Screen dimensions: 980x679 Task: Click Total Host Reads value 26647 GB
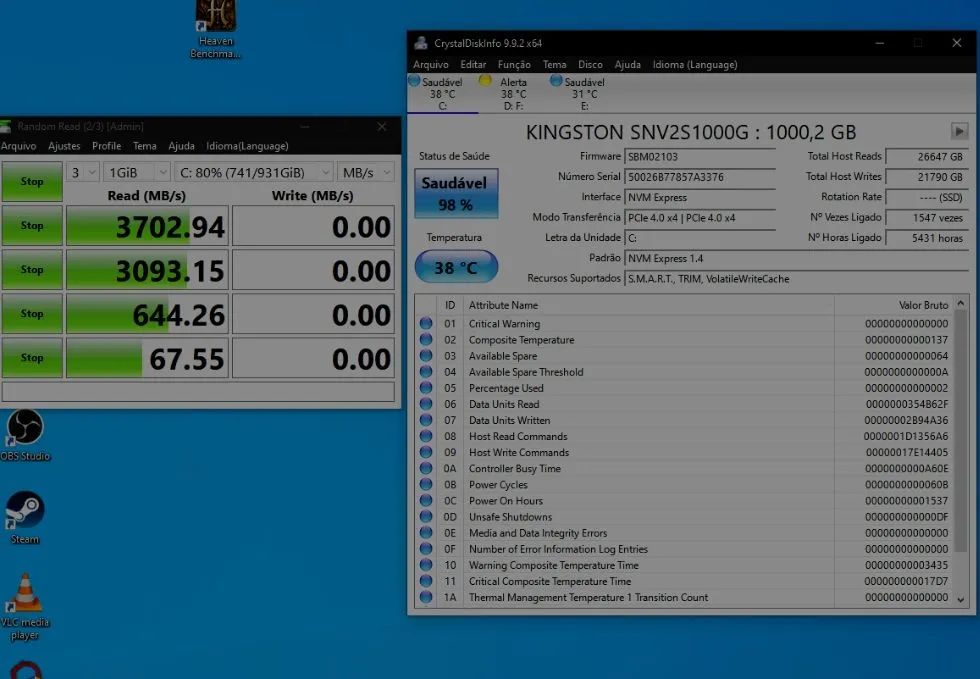(927, 156)
